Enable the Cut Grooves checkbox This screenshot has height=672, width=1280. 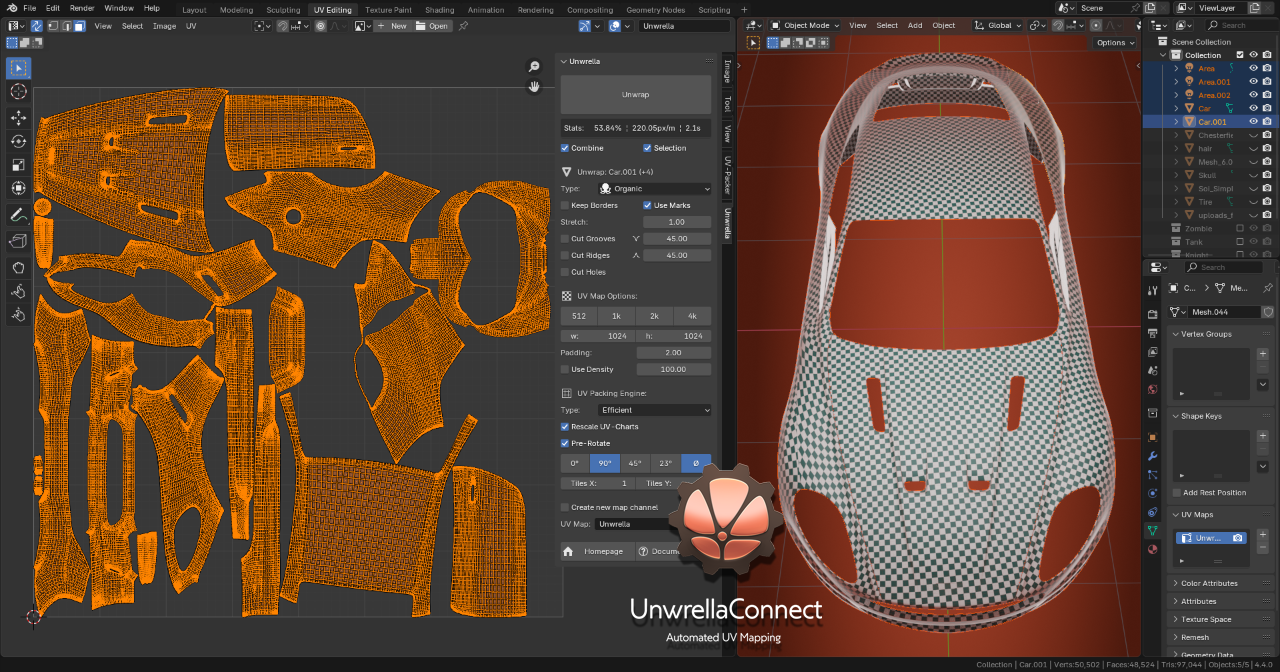(x=565, y=239)
